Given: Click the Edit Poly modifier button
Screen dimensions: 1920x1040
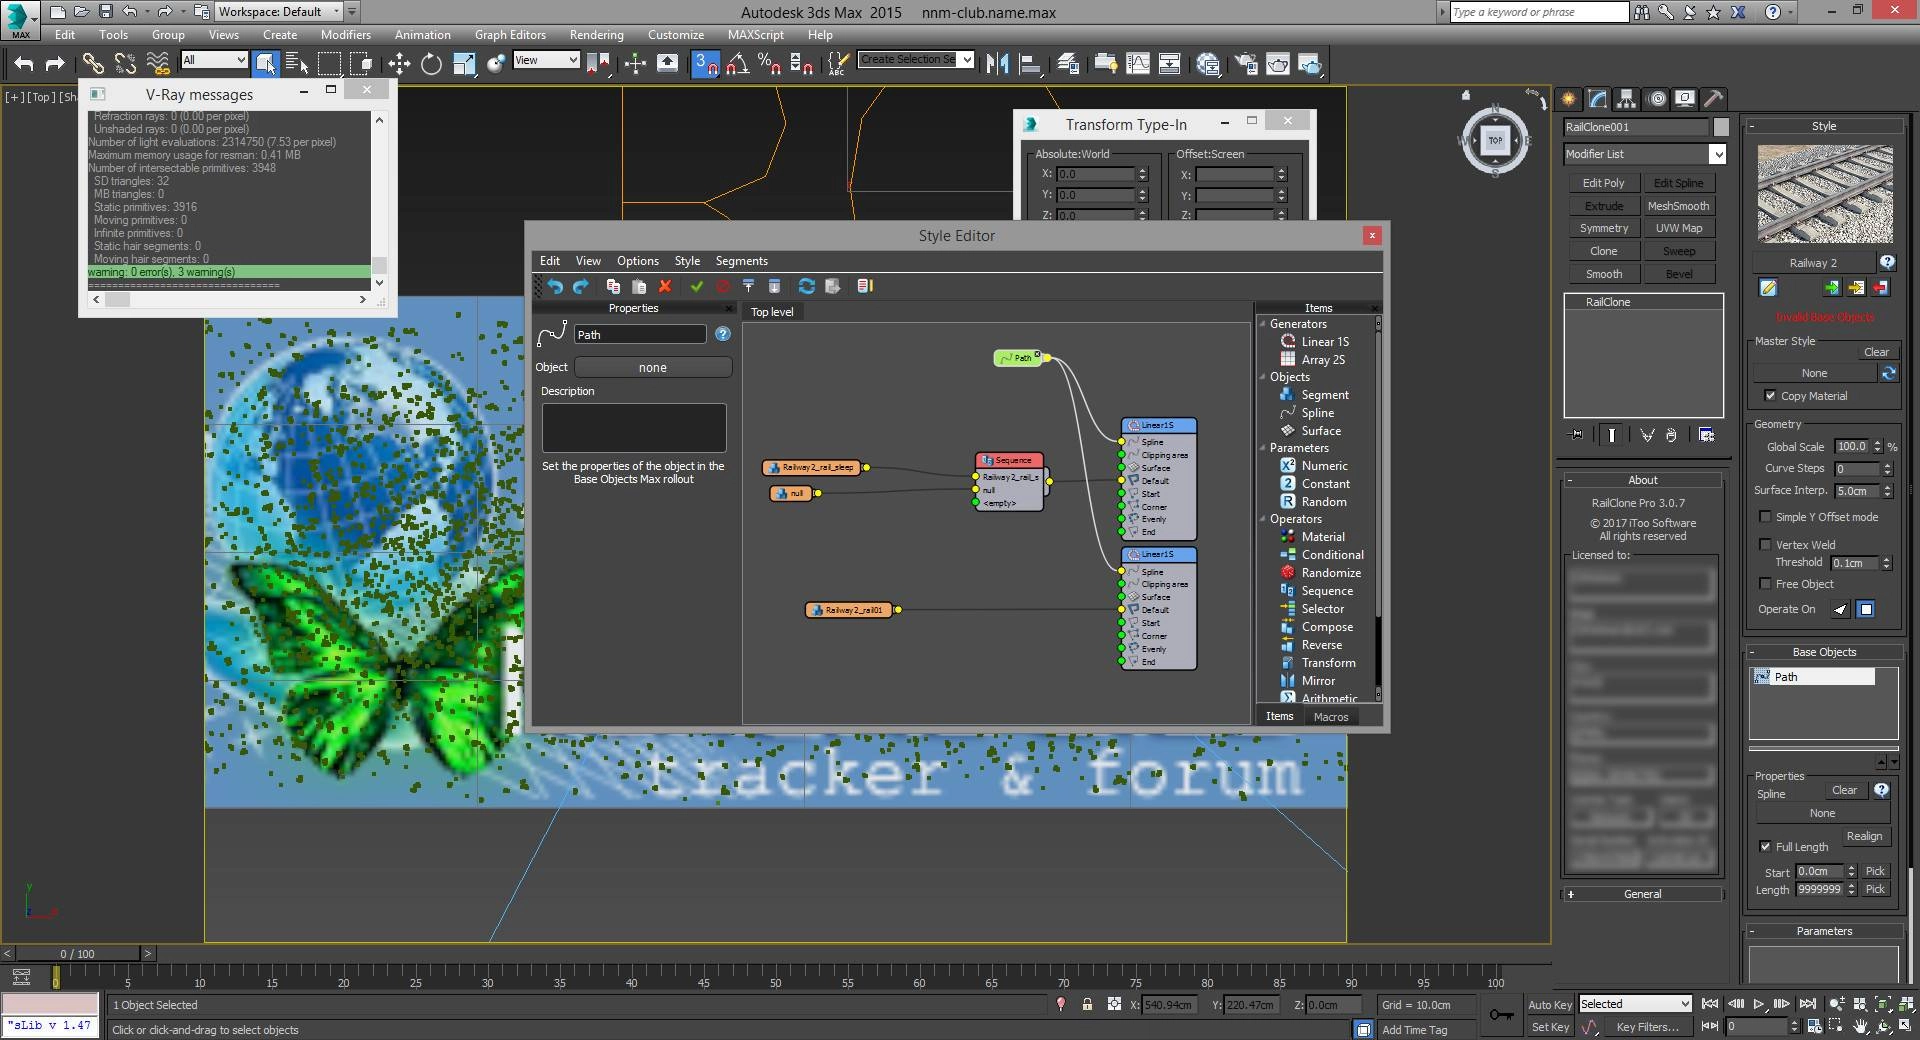Looking at the screenshot, I should 1603,183.
